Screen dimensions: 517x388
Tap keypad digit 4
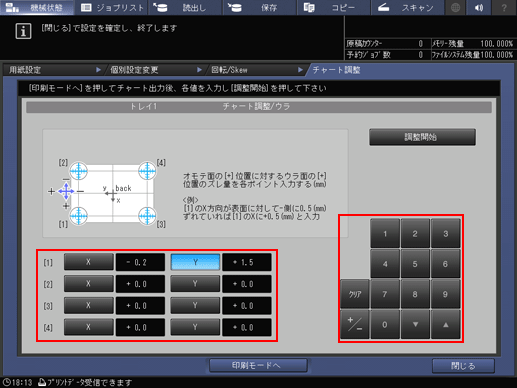tap(385, 264)
